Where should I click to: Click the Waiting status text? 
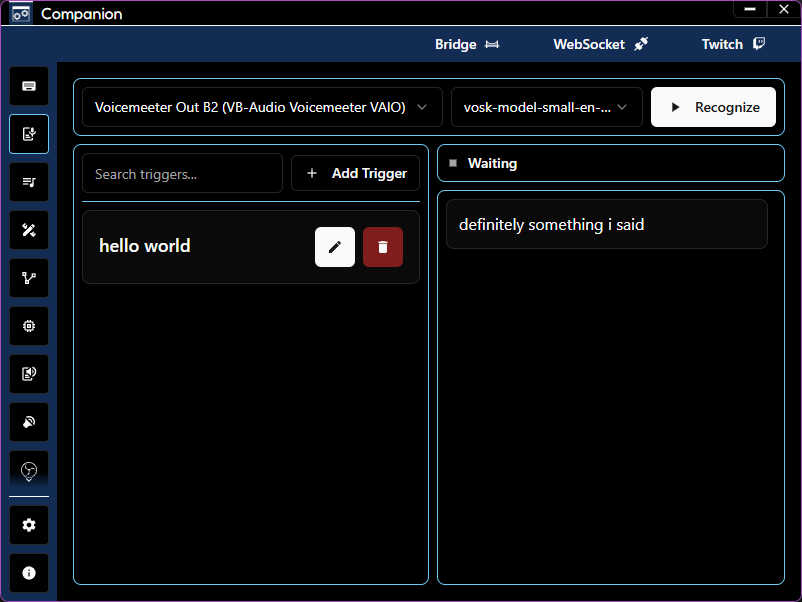[492, 163]
